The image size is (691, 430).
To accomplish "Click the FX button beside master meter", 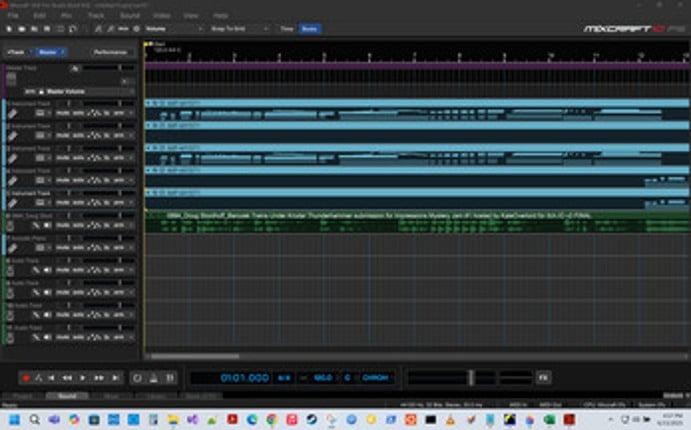I will tap(543, 378).
